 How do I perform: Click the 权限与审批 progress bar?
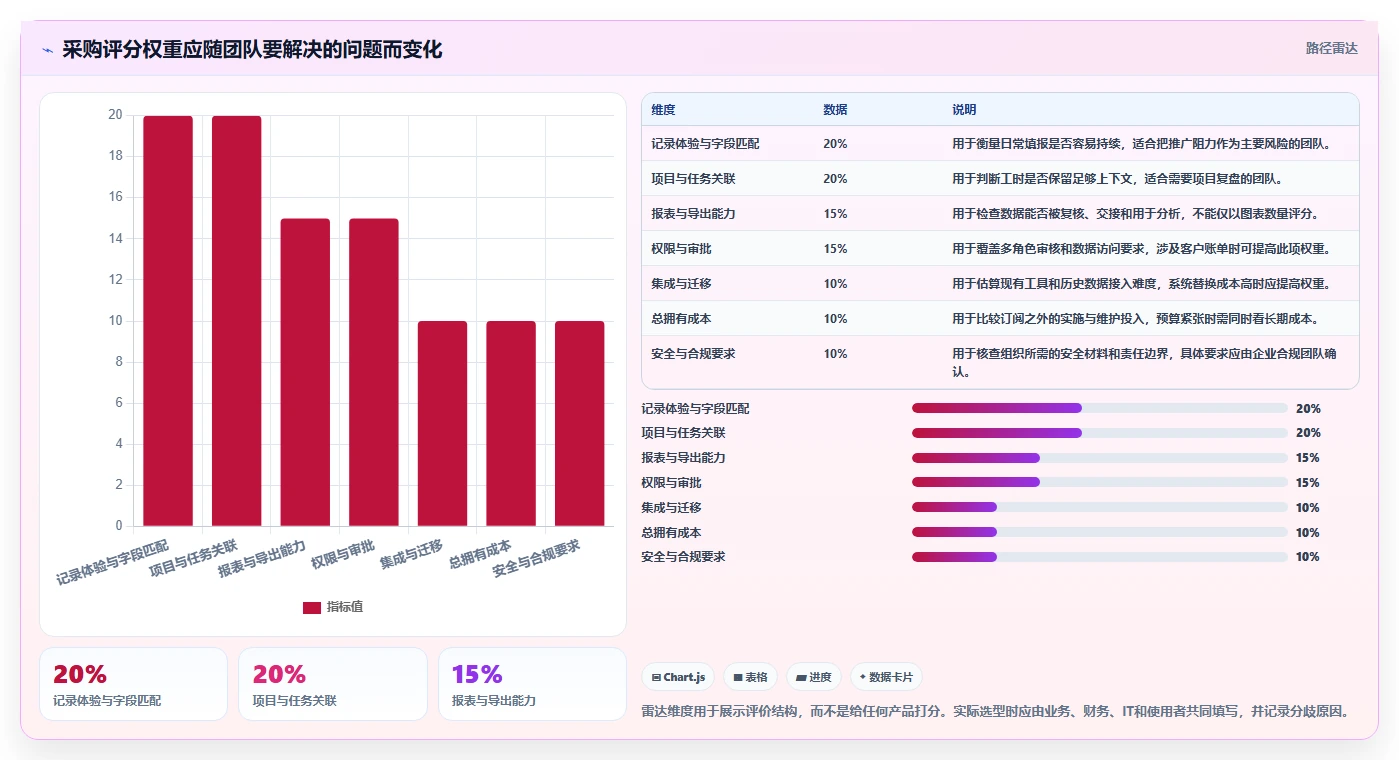pos(1100,482)
